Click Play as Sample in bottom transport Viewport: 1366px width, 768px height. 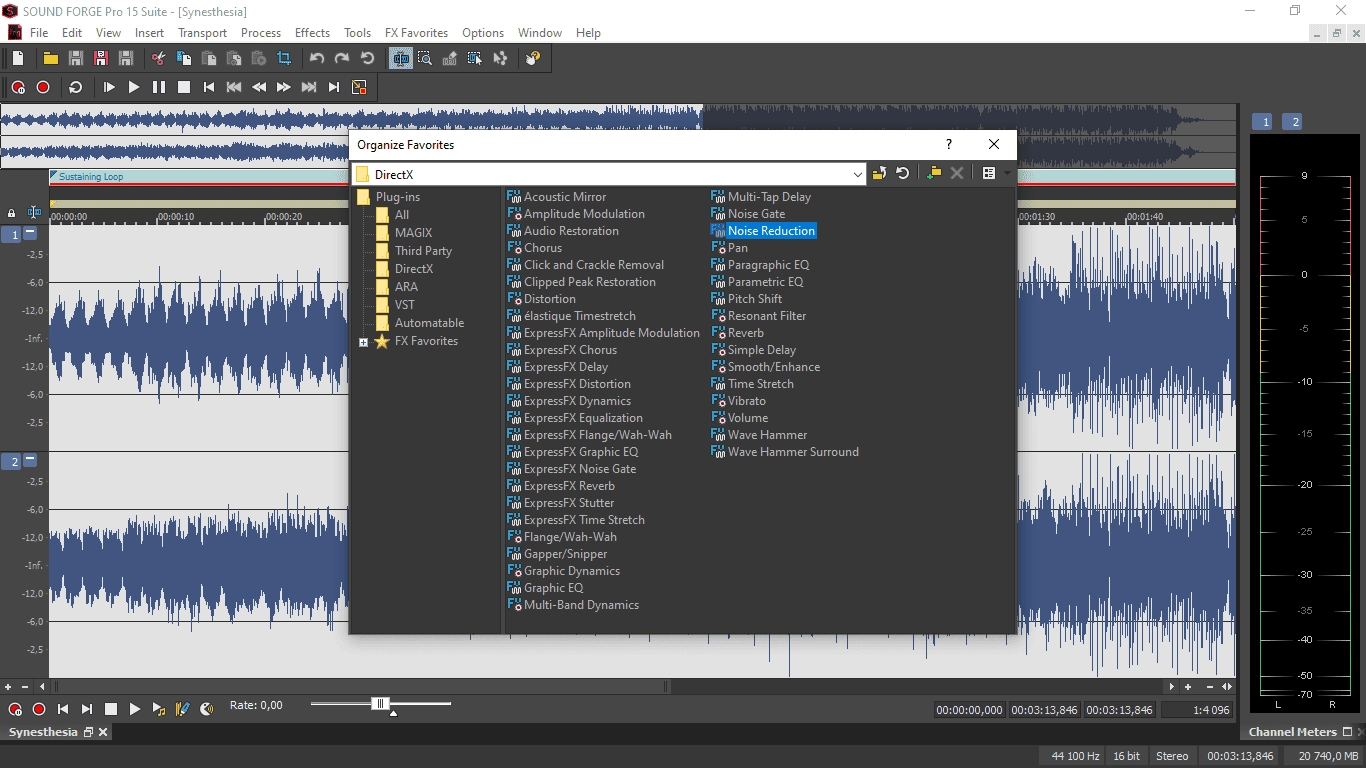tap(159, 709)
